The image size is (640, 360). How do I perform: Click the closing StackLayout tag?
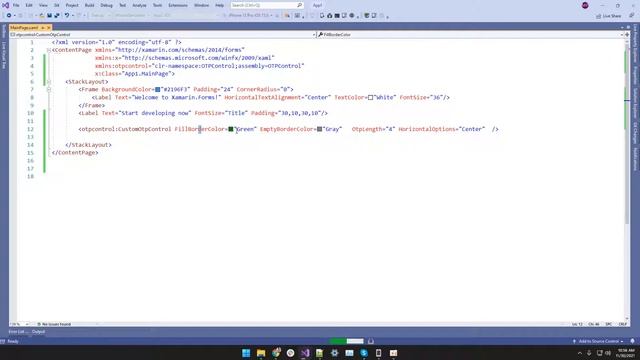88,145
